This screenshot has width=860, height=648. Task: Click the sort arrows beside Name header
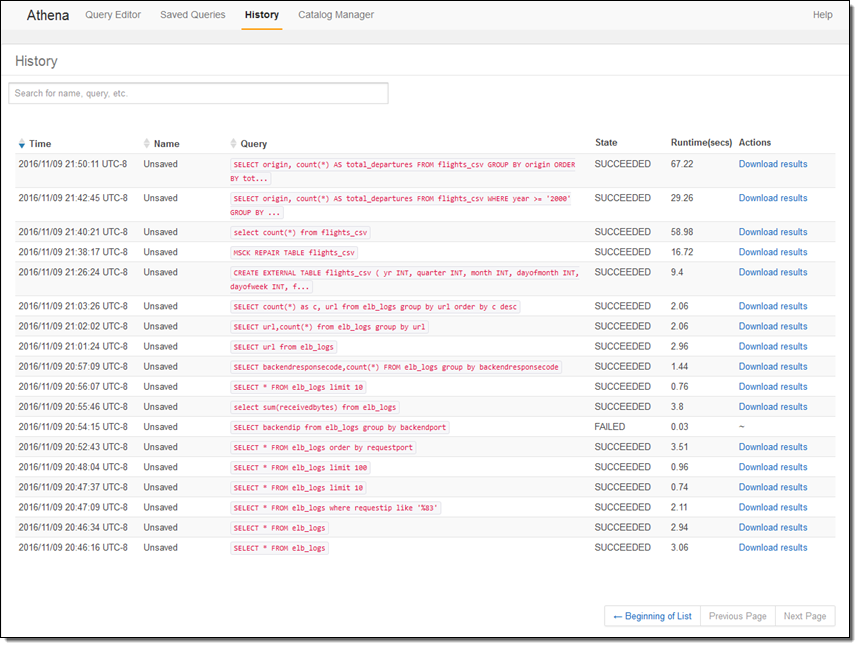(x=148, y=144)
